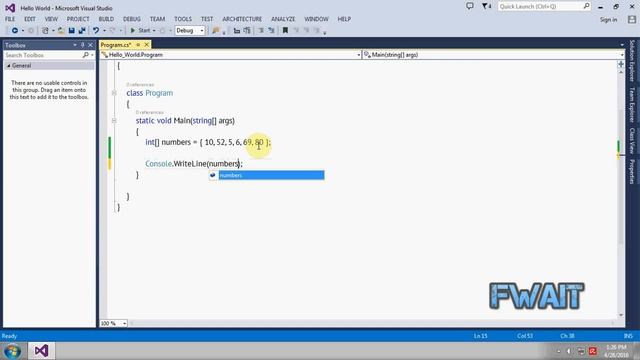This screenshot has height=360, width=640.
Task: Click the taskbar volume speaker icon
Action: tap(569, 351)
